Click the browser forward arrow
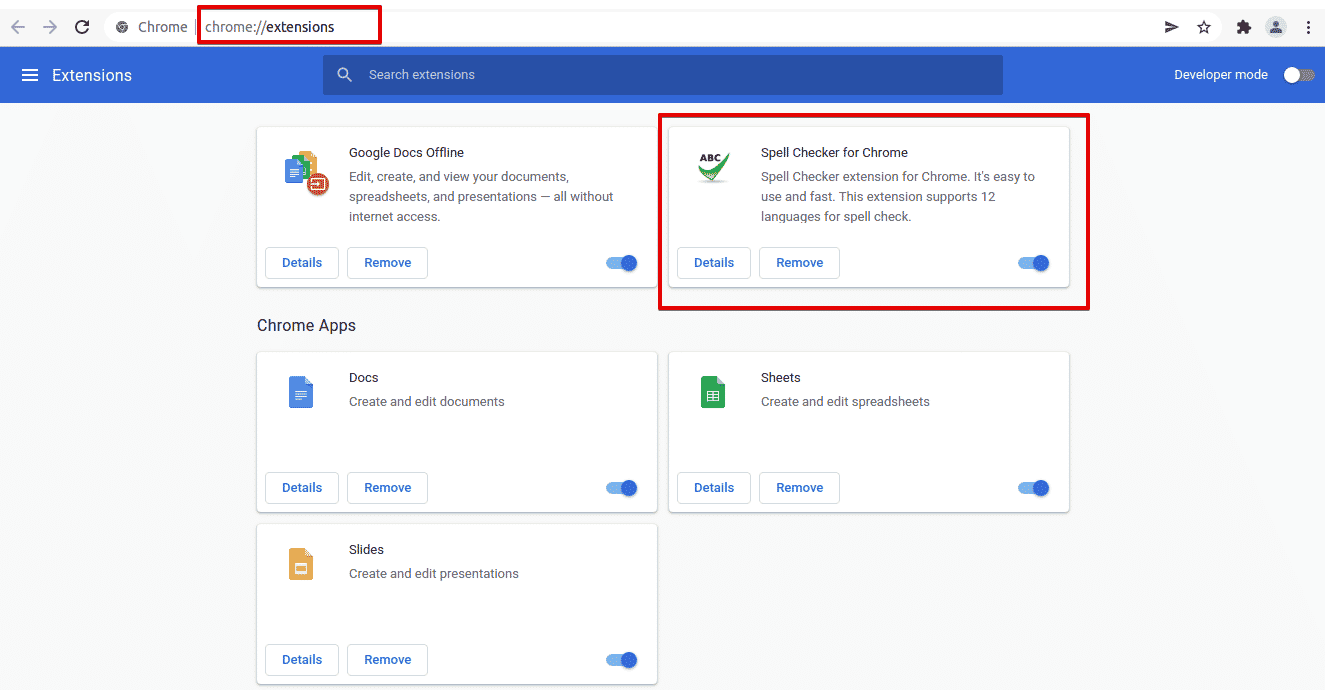 point(50,27)
